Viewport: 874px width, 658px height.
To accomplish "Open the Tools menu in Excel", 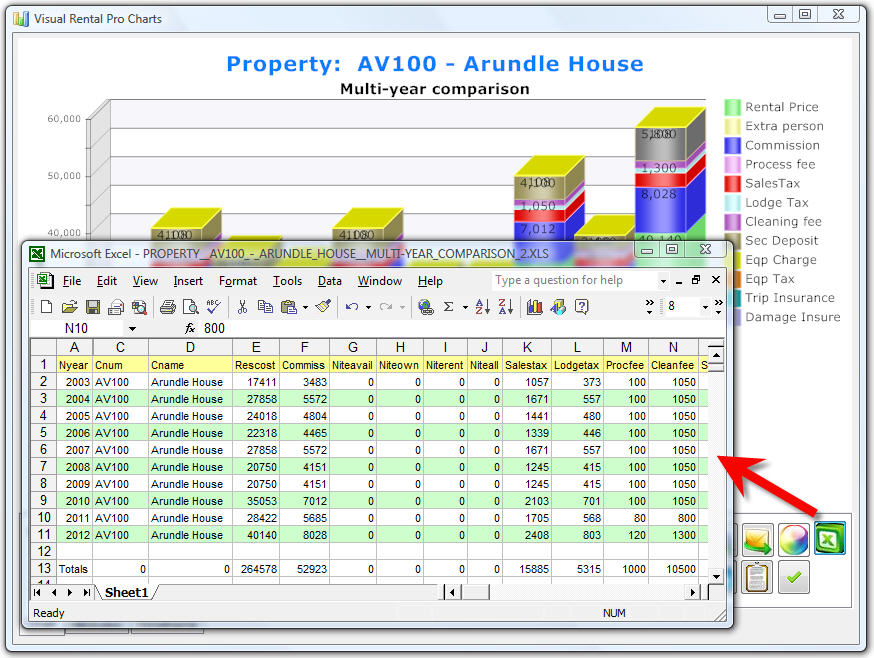I will coord(287,281).
